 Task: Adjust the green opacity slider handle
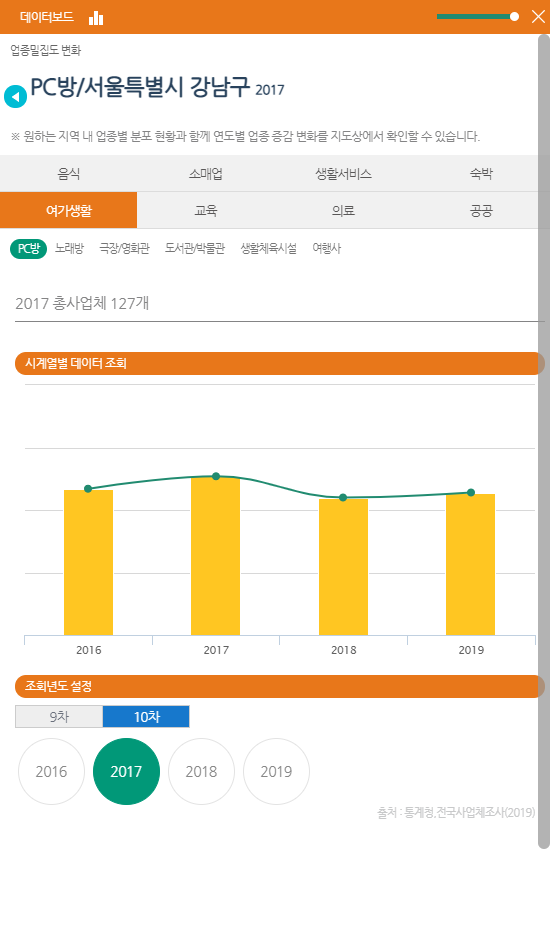click(514, 17)
